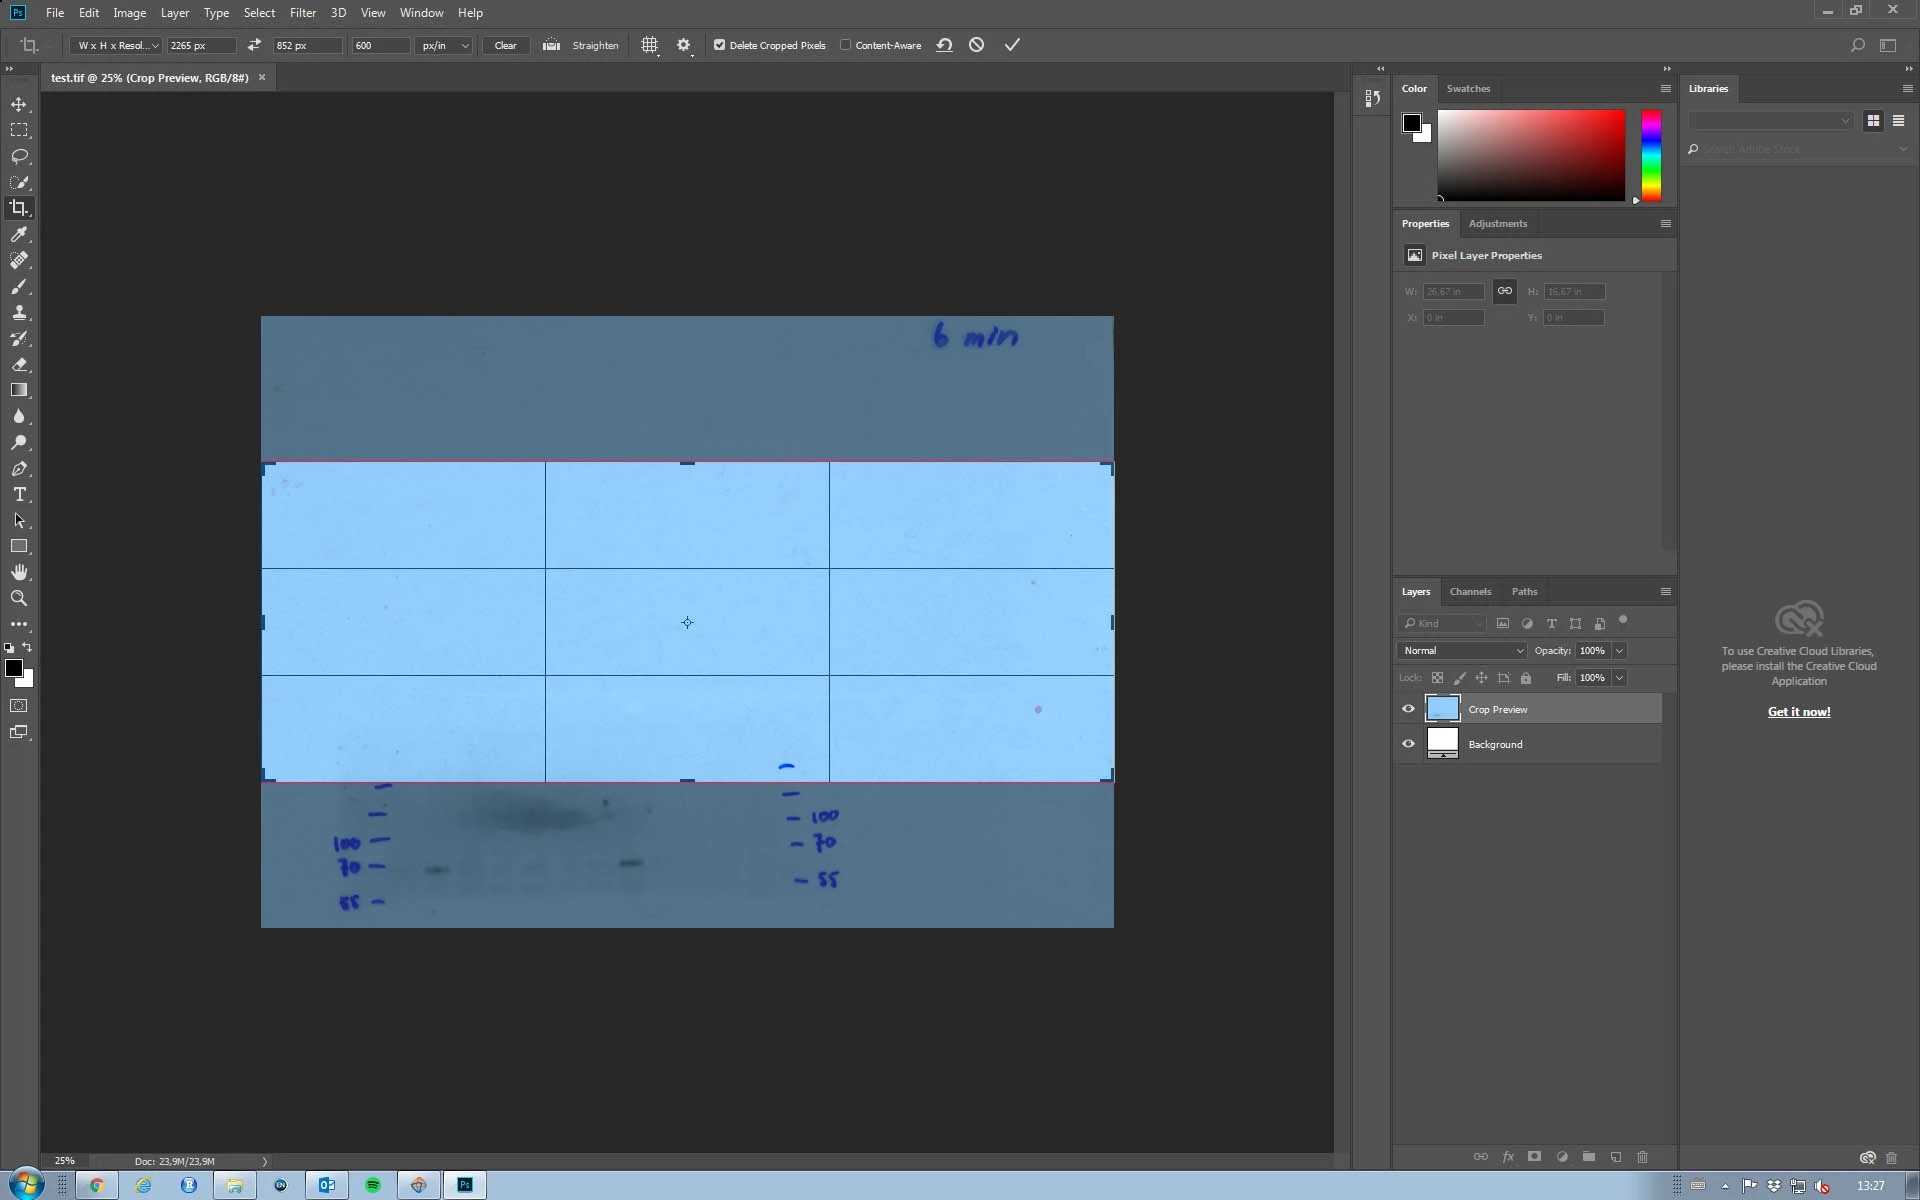Hide the Crop Preview layer
Viewport: 1920px width, 1200px height.
pos(1408,709)
